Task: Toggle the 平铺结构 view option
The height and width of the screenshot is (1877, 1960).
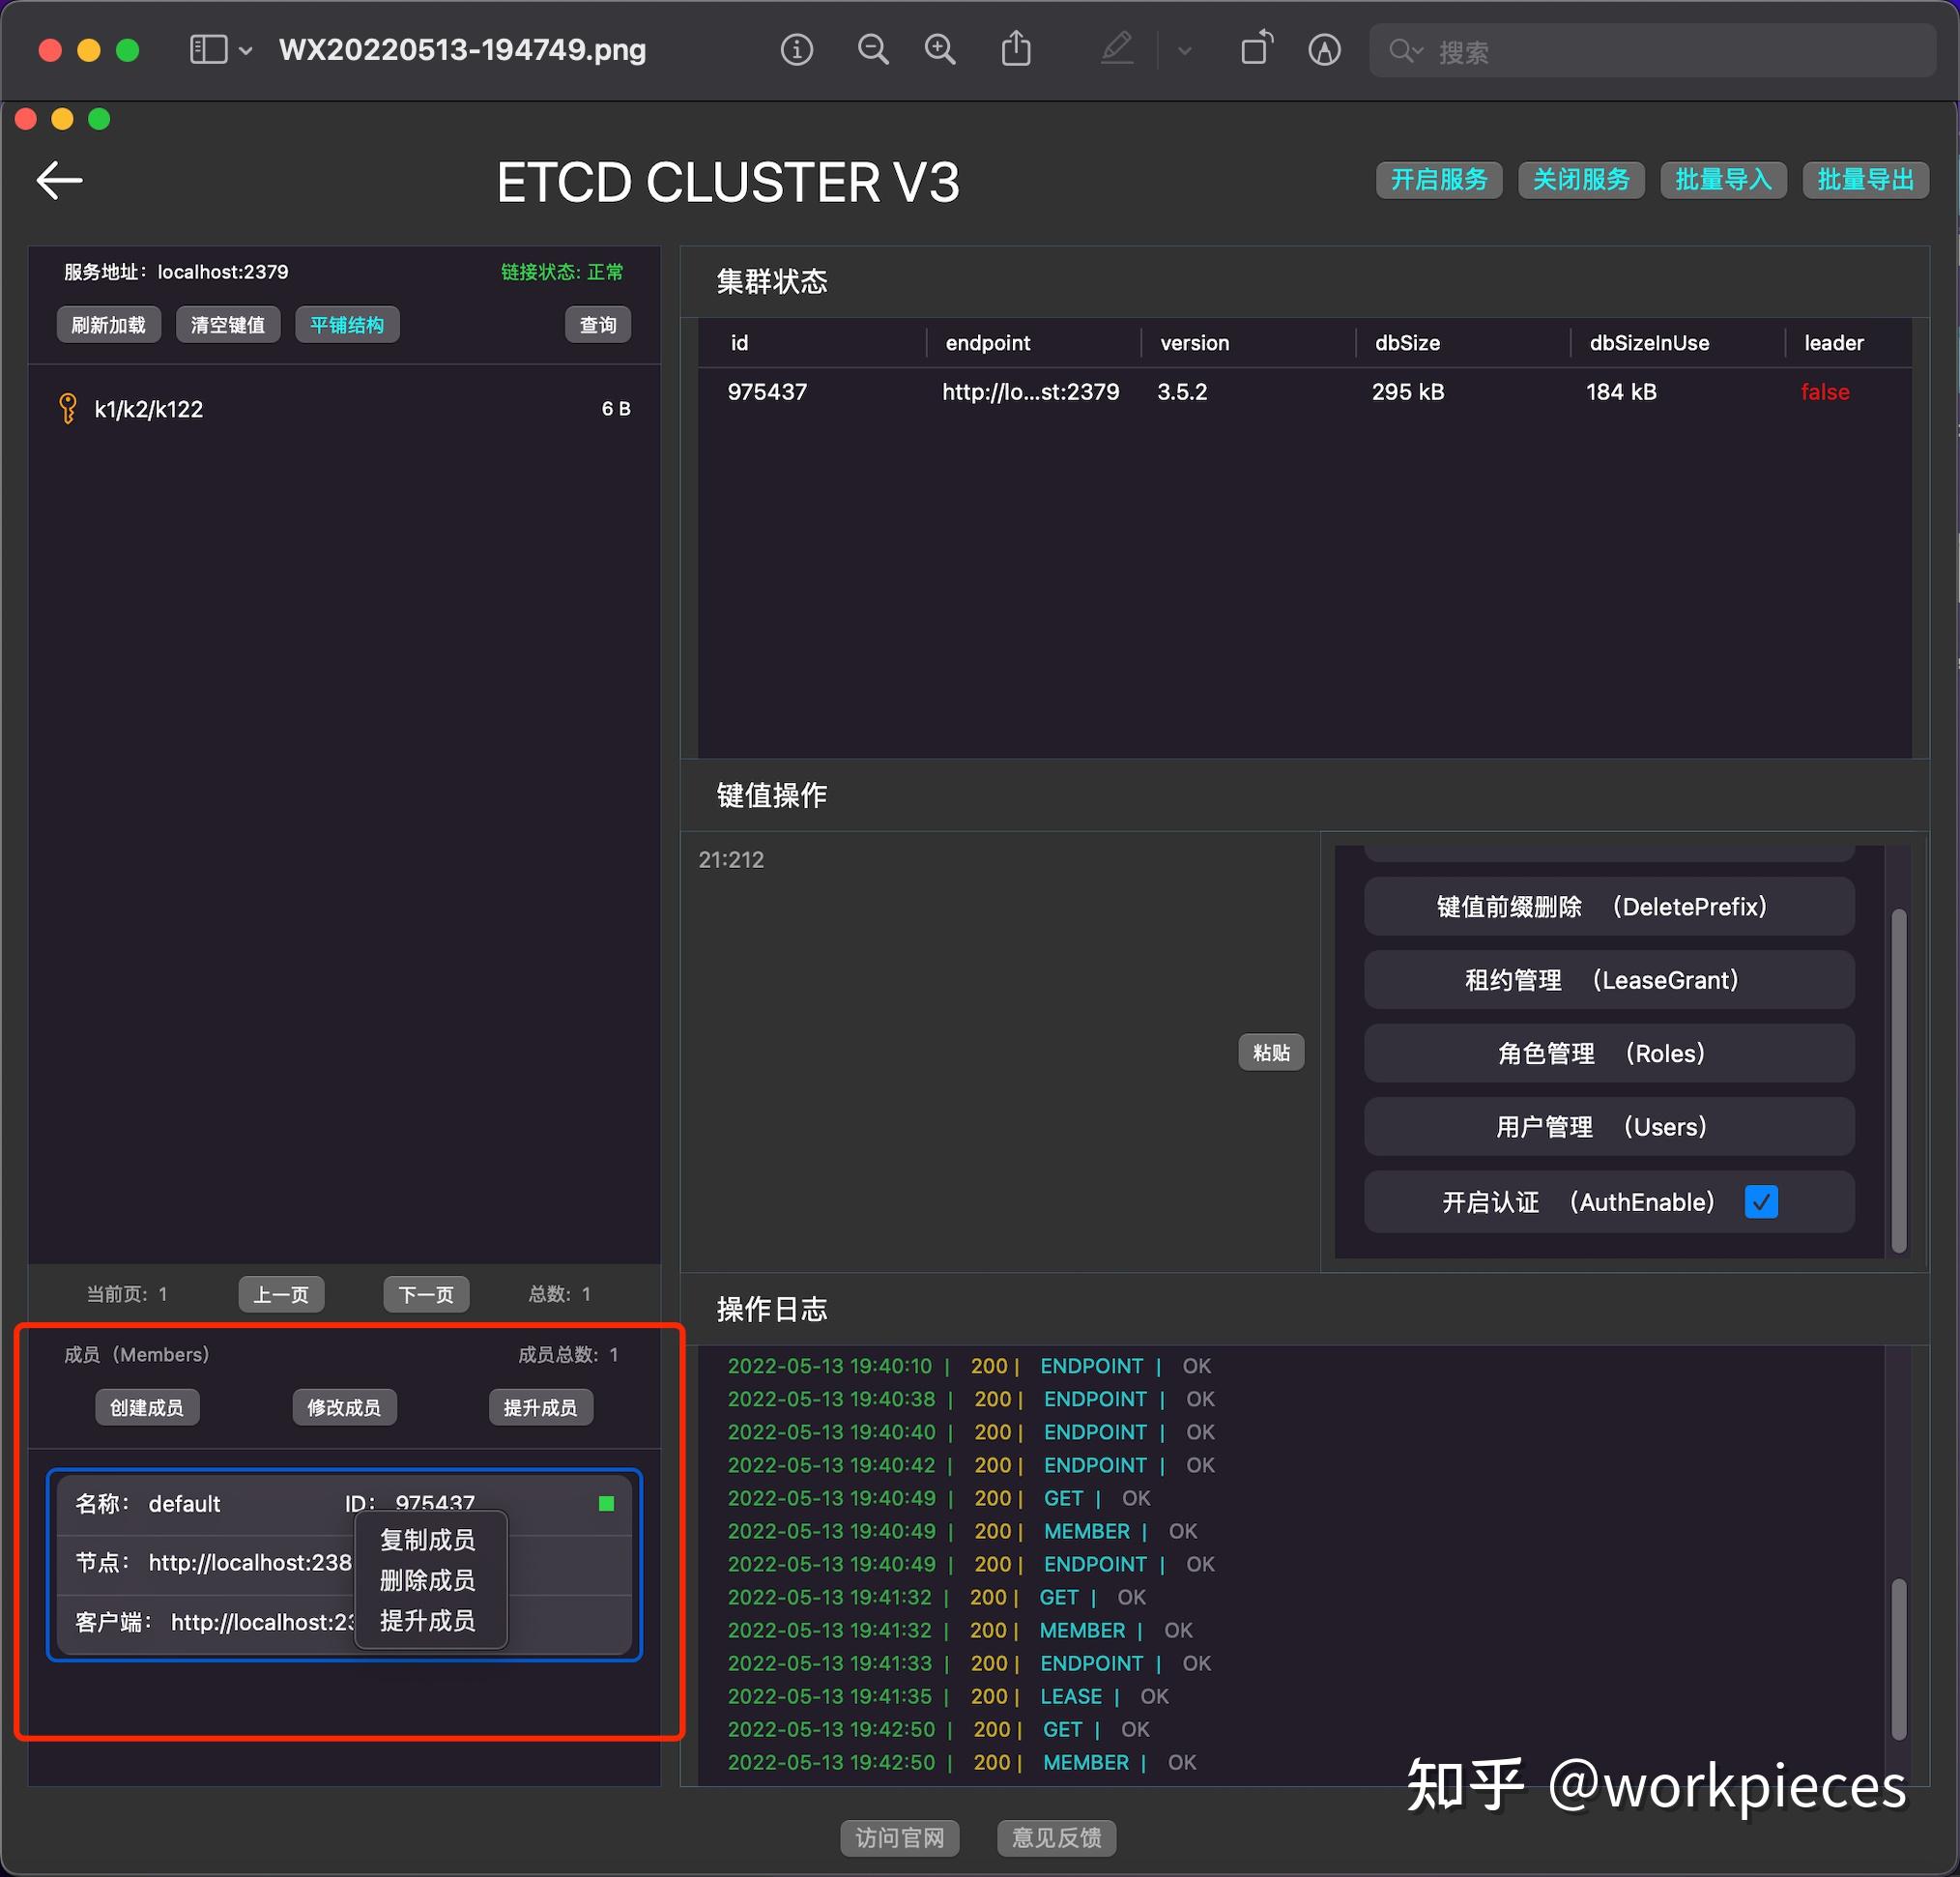Action: click(347, 324)
